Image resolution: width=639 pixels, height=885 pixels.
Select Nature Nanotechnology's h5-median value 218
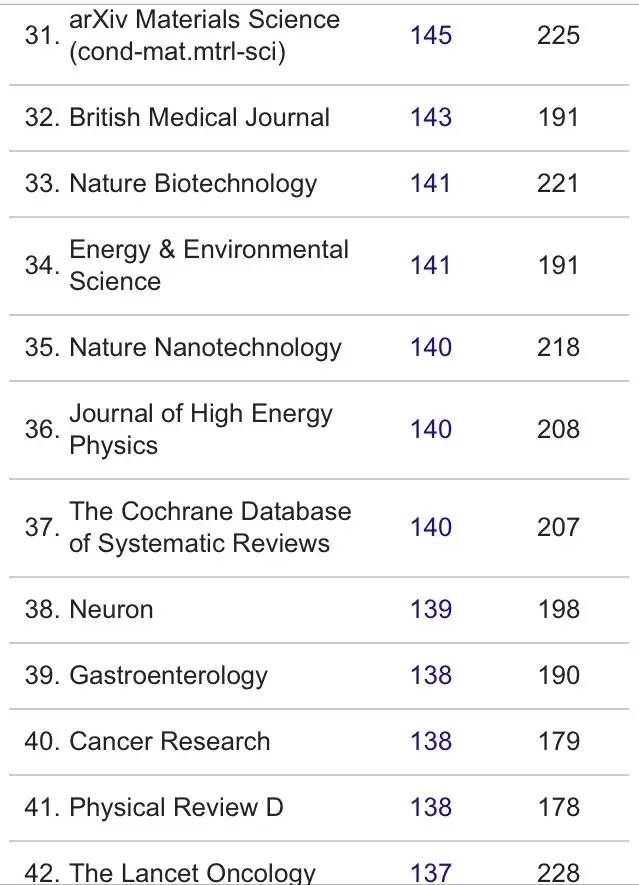click(x=558, y=348)
